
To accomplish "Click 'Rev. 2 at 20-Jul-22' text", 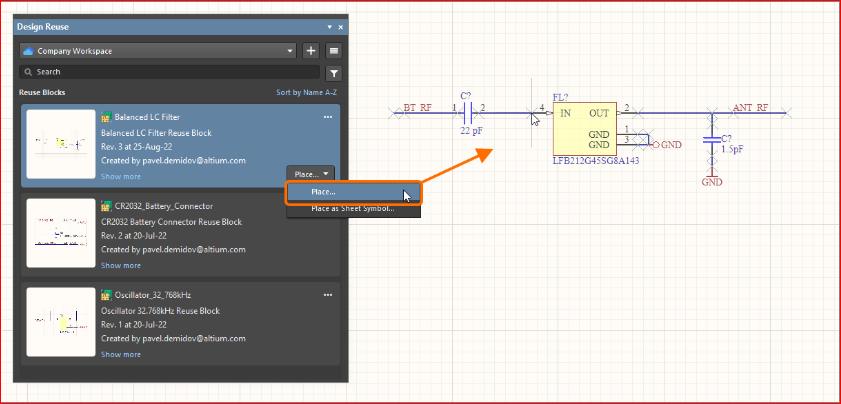I will click(x=134, y=236).
